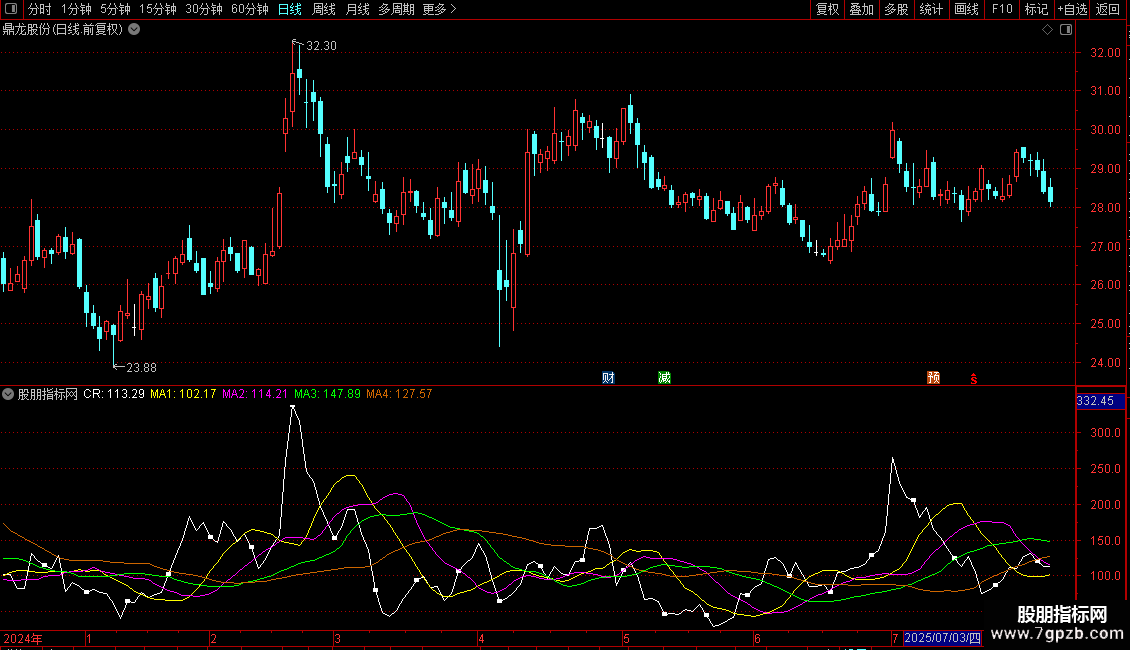Click the 叠加 overlay button

coord(861,9)
